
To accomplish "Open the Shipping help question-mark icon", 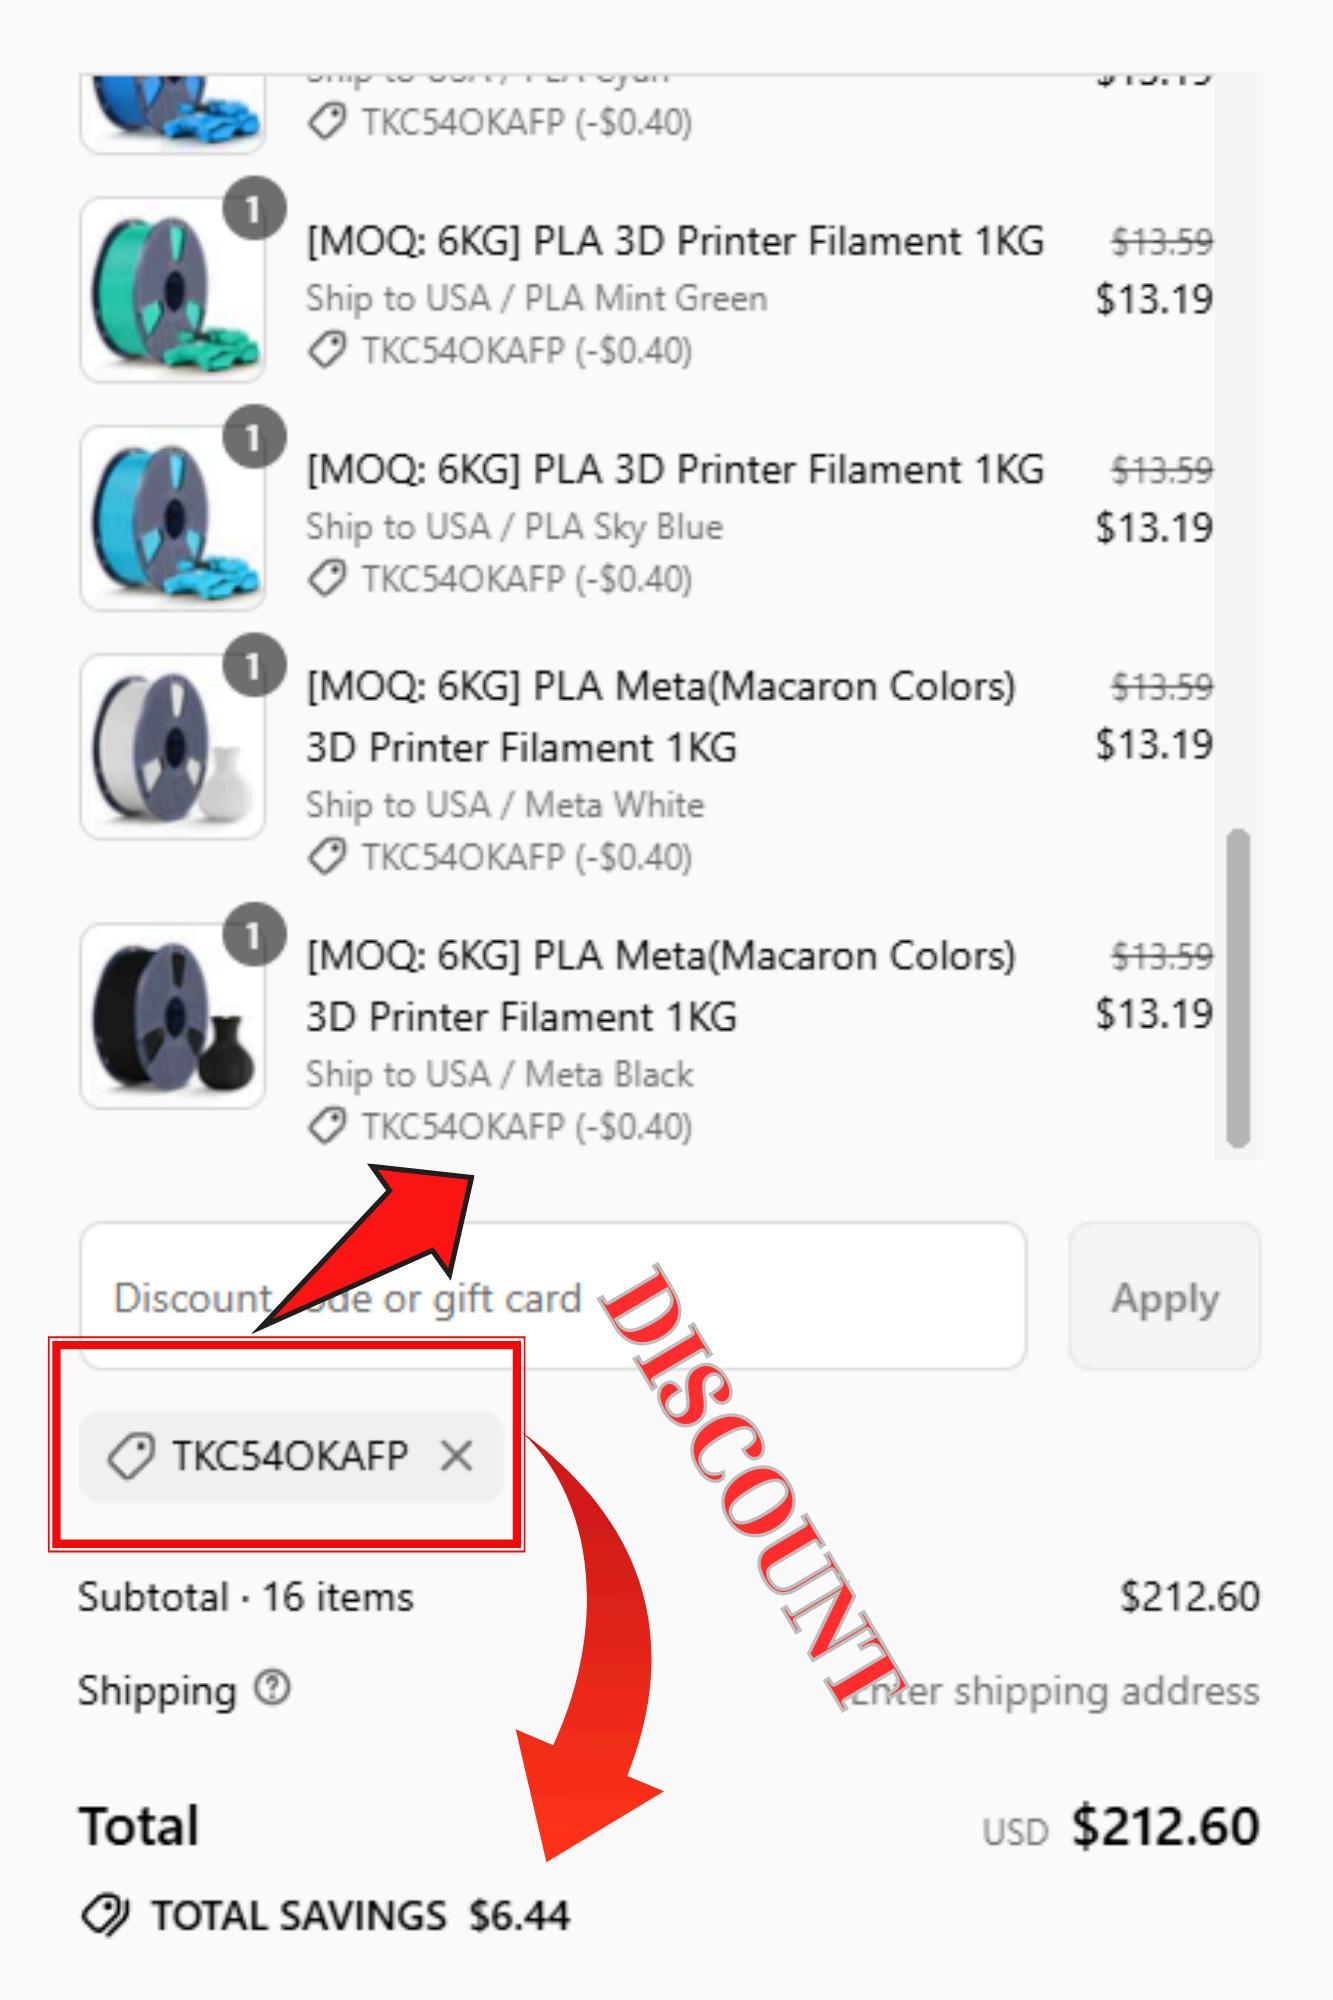I will click(x=271, y=1689).
